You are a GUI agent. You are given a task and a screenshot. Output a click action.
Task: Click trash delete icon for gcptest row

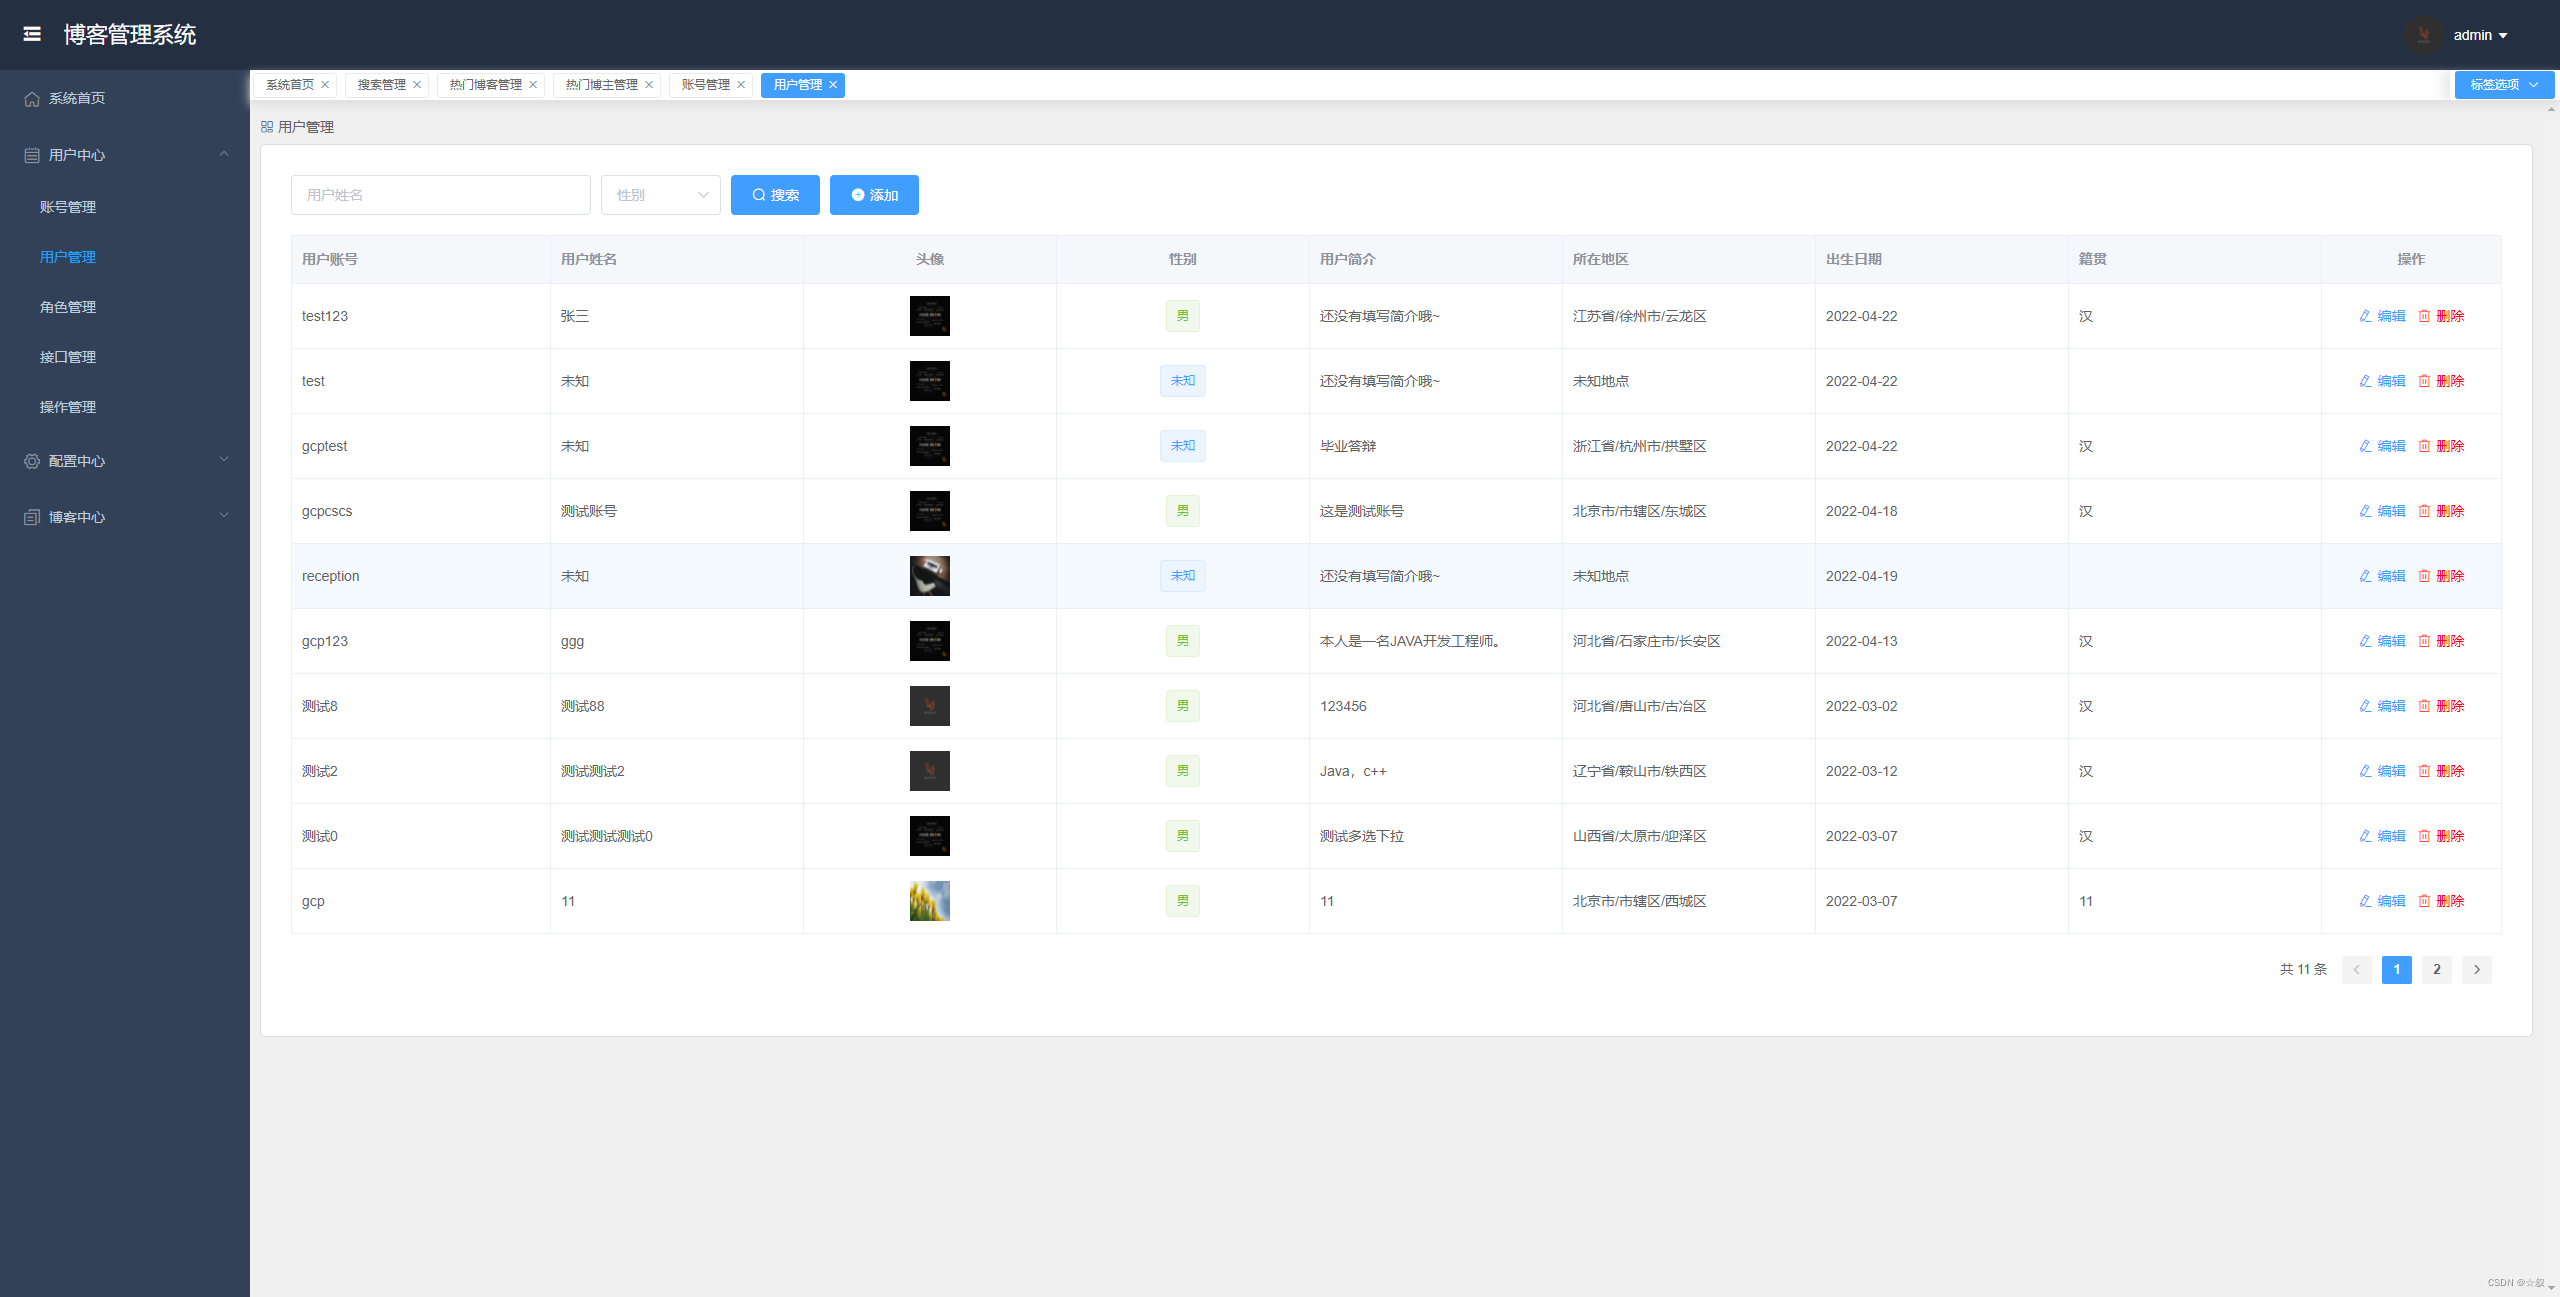[2424, 446]
